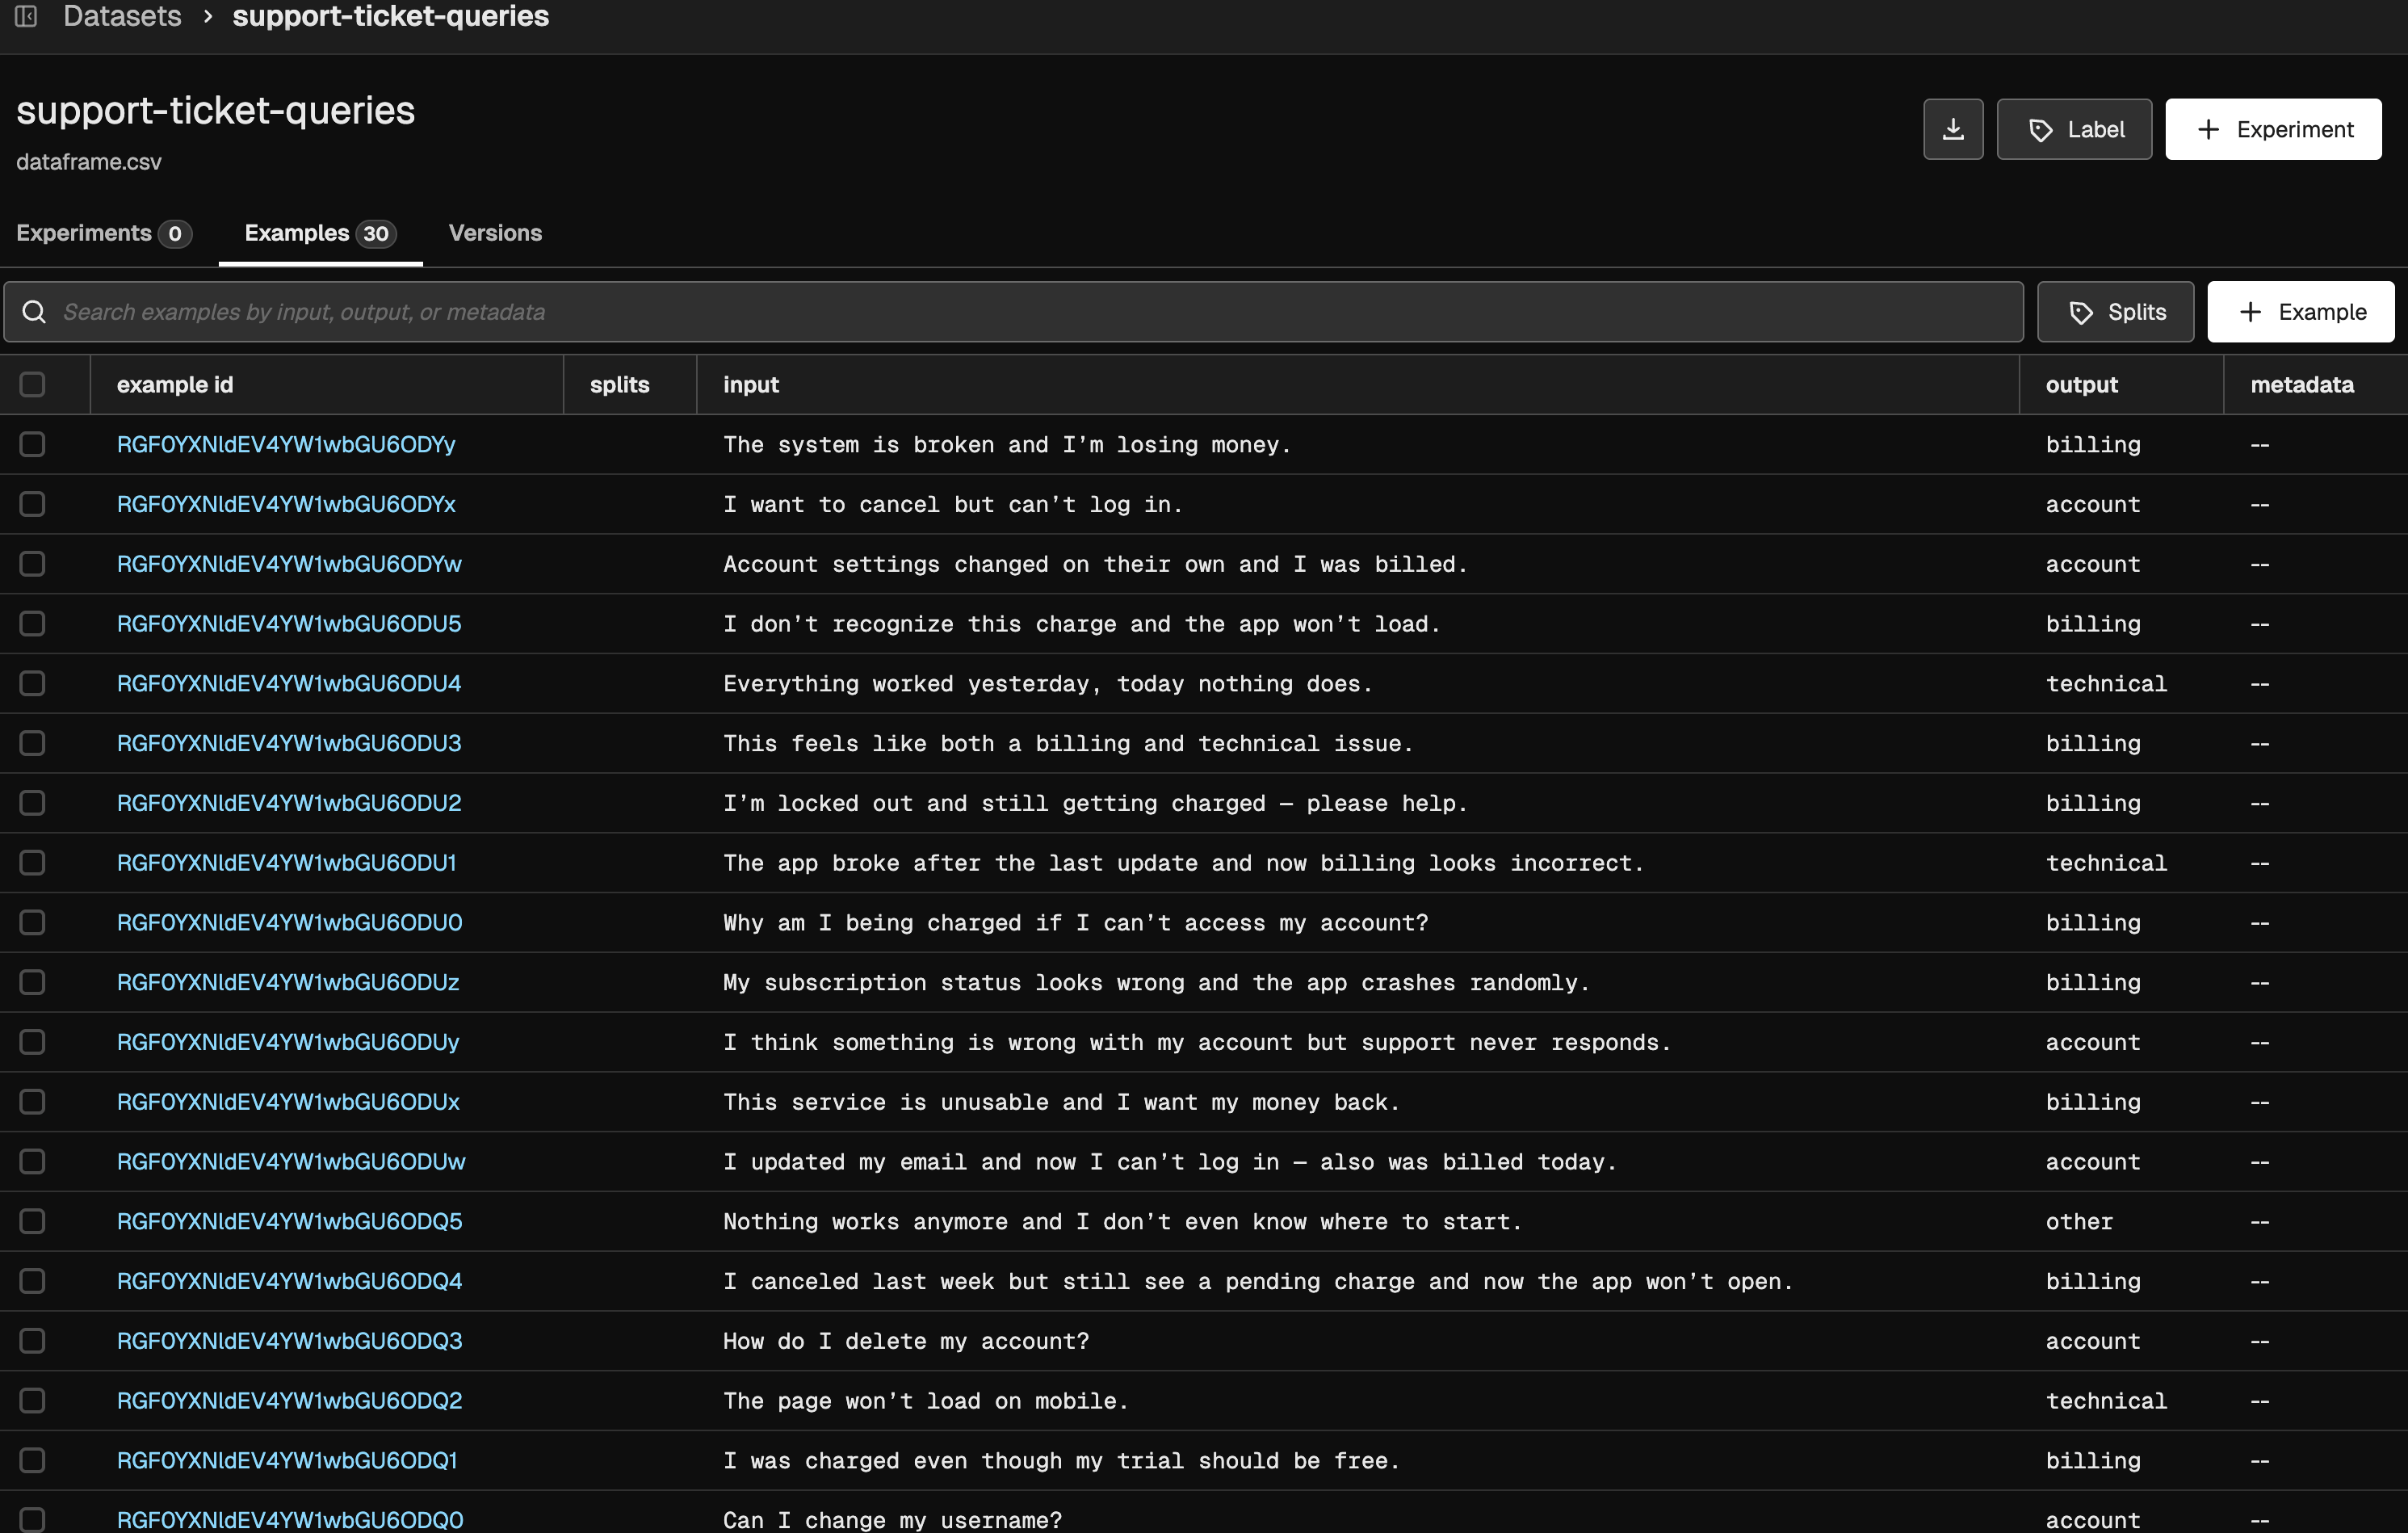Open the Splits tag button
Viewport: 2408px width, 1533px height.
[2115, 312]
